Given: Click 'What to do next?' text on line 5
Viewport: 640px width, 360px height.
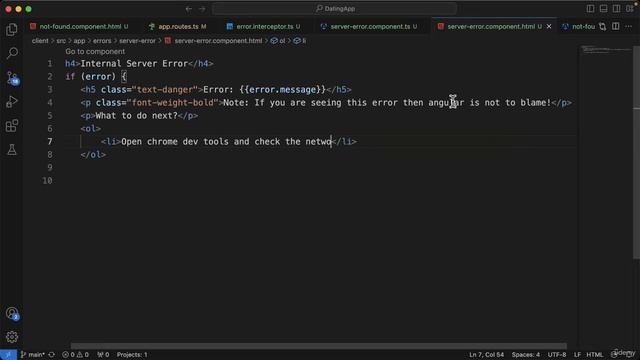Looking at the screenshot, I should tap(137, 116).
